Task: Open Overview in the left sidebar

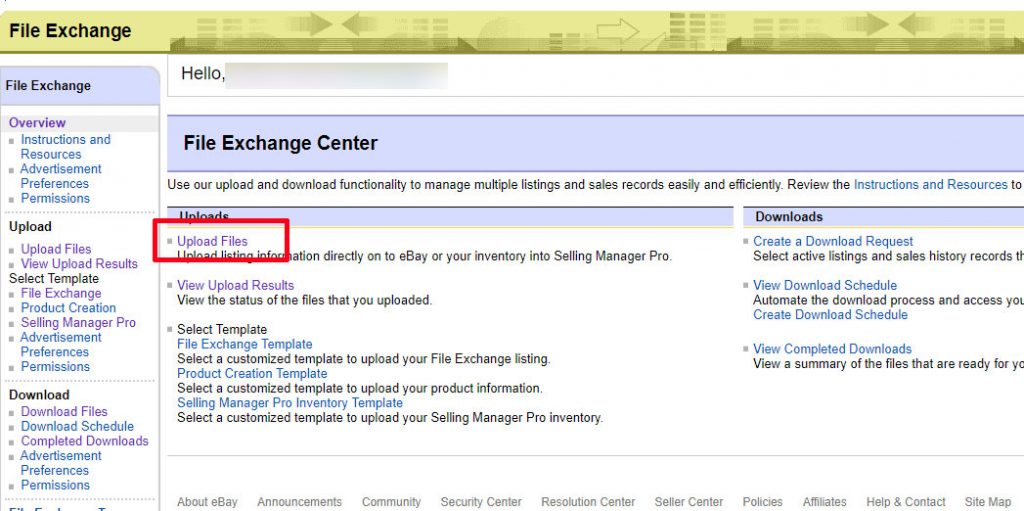Action: (37, 123)
